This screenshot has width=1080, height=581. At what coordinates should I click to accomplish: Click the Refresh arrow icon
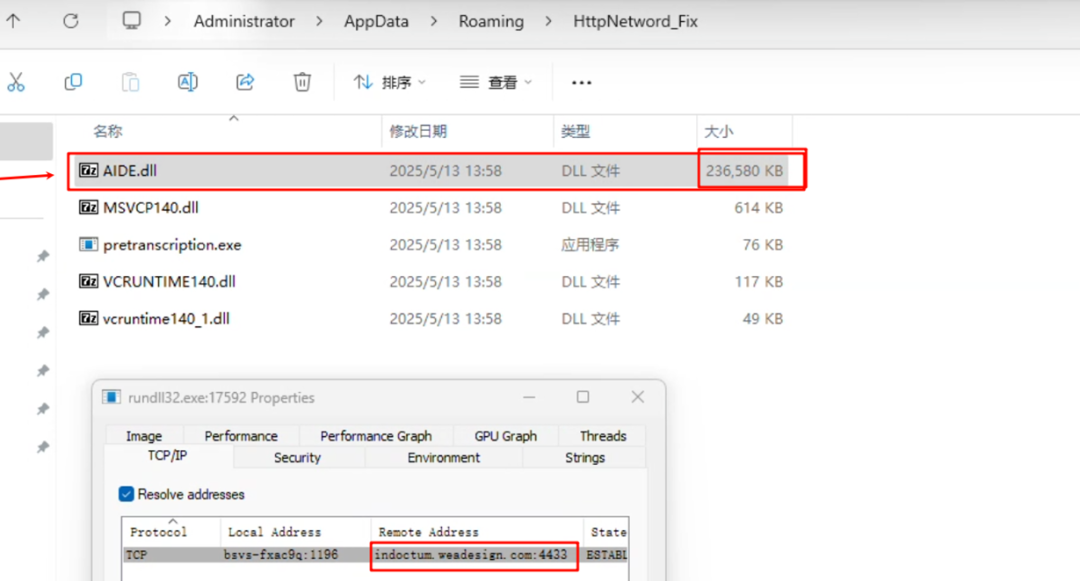[71, 21]
